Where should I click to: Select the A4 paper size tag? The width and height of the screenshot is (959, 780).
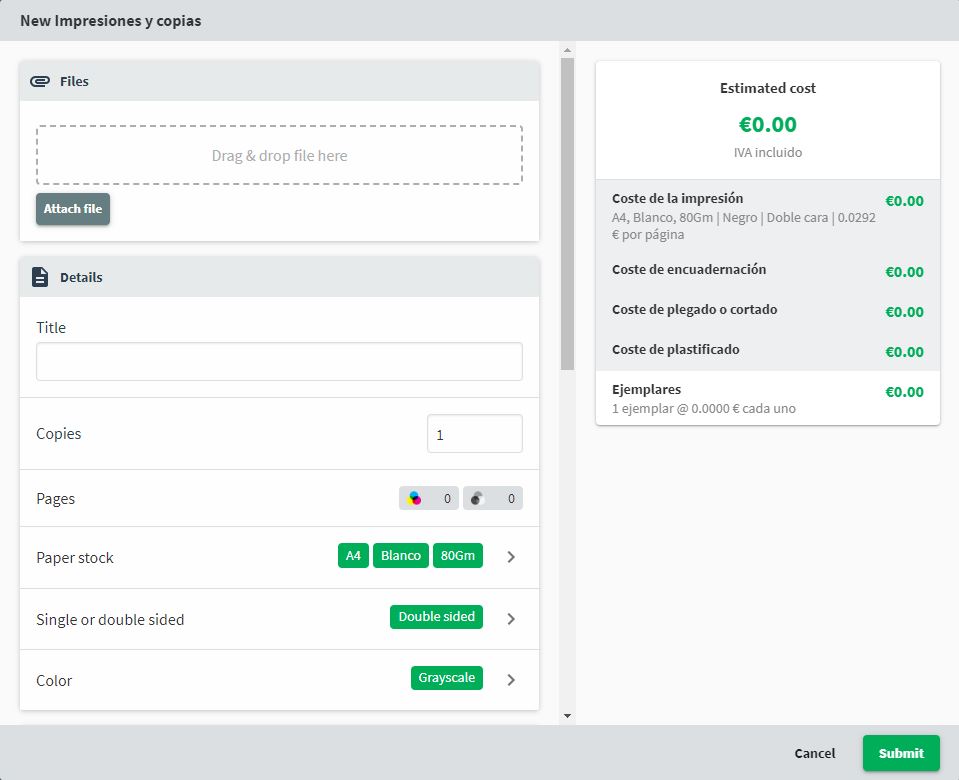pos(353,556)
